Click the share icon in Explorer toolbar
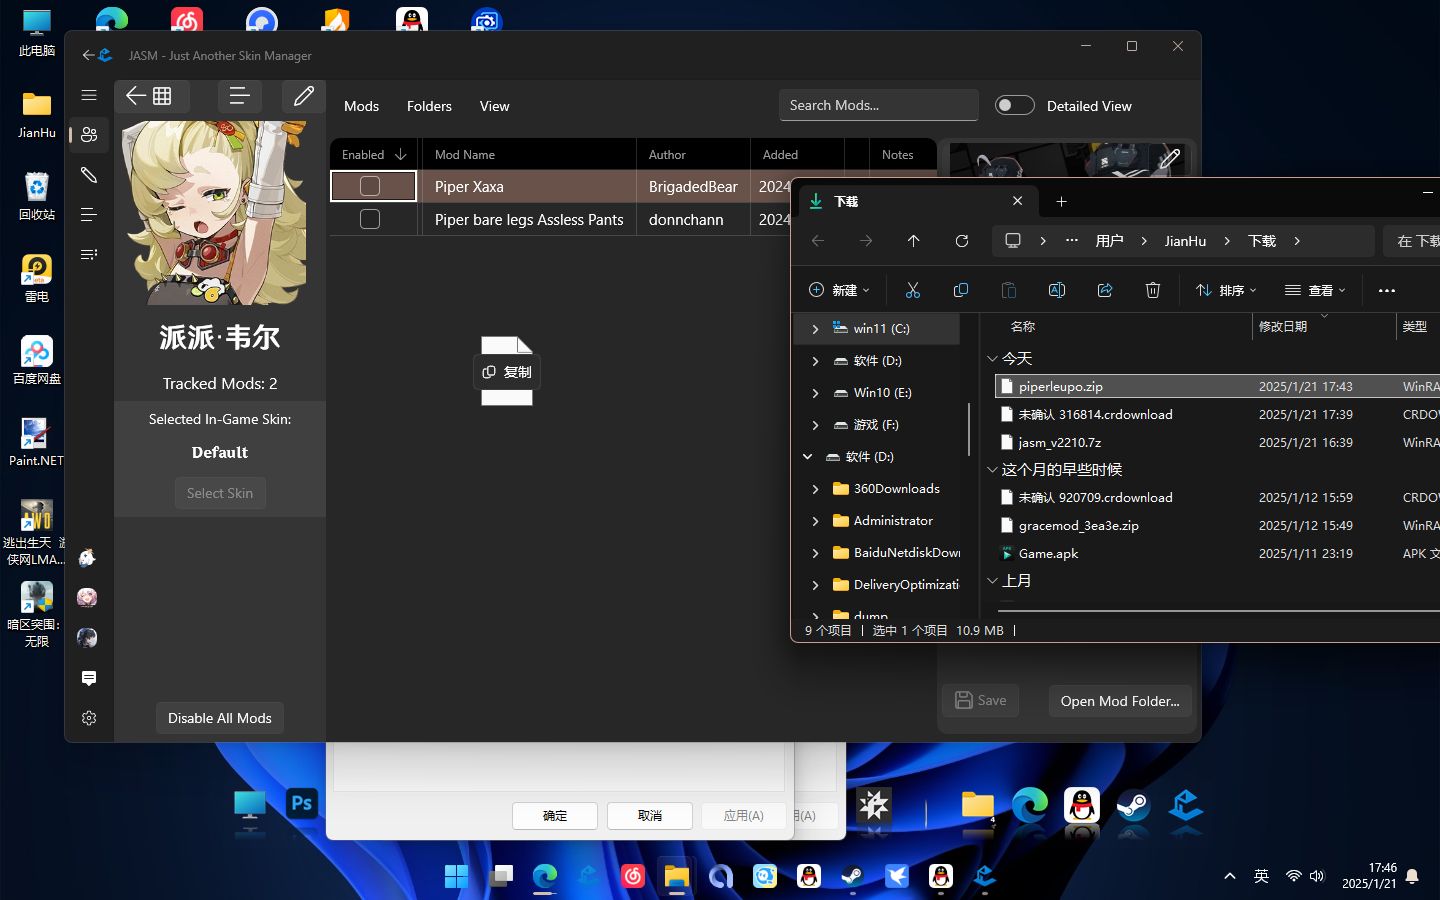 tap(1104, 290)
